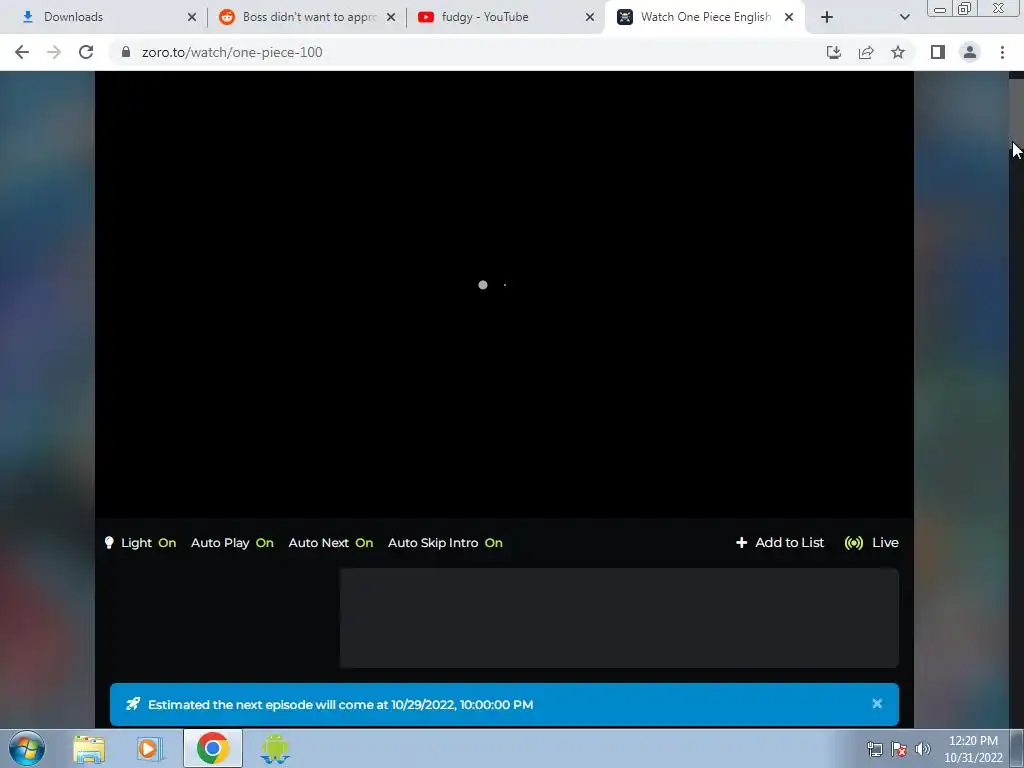Open Chrome side panel

(x=938, y=52)
